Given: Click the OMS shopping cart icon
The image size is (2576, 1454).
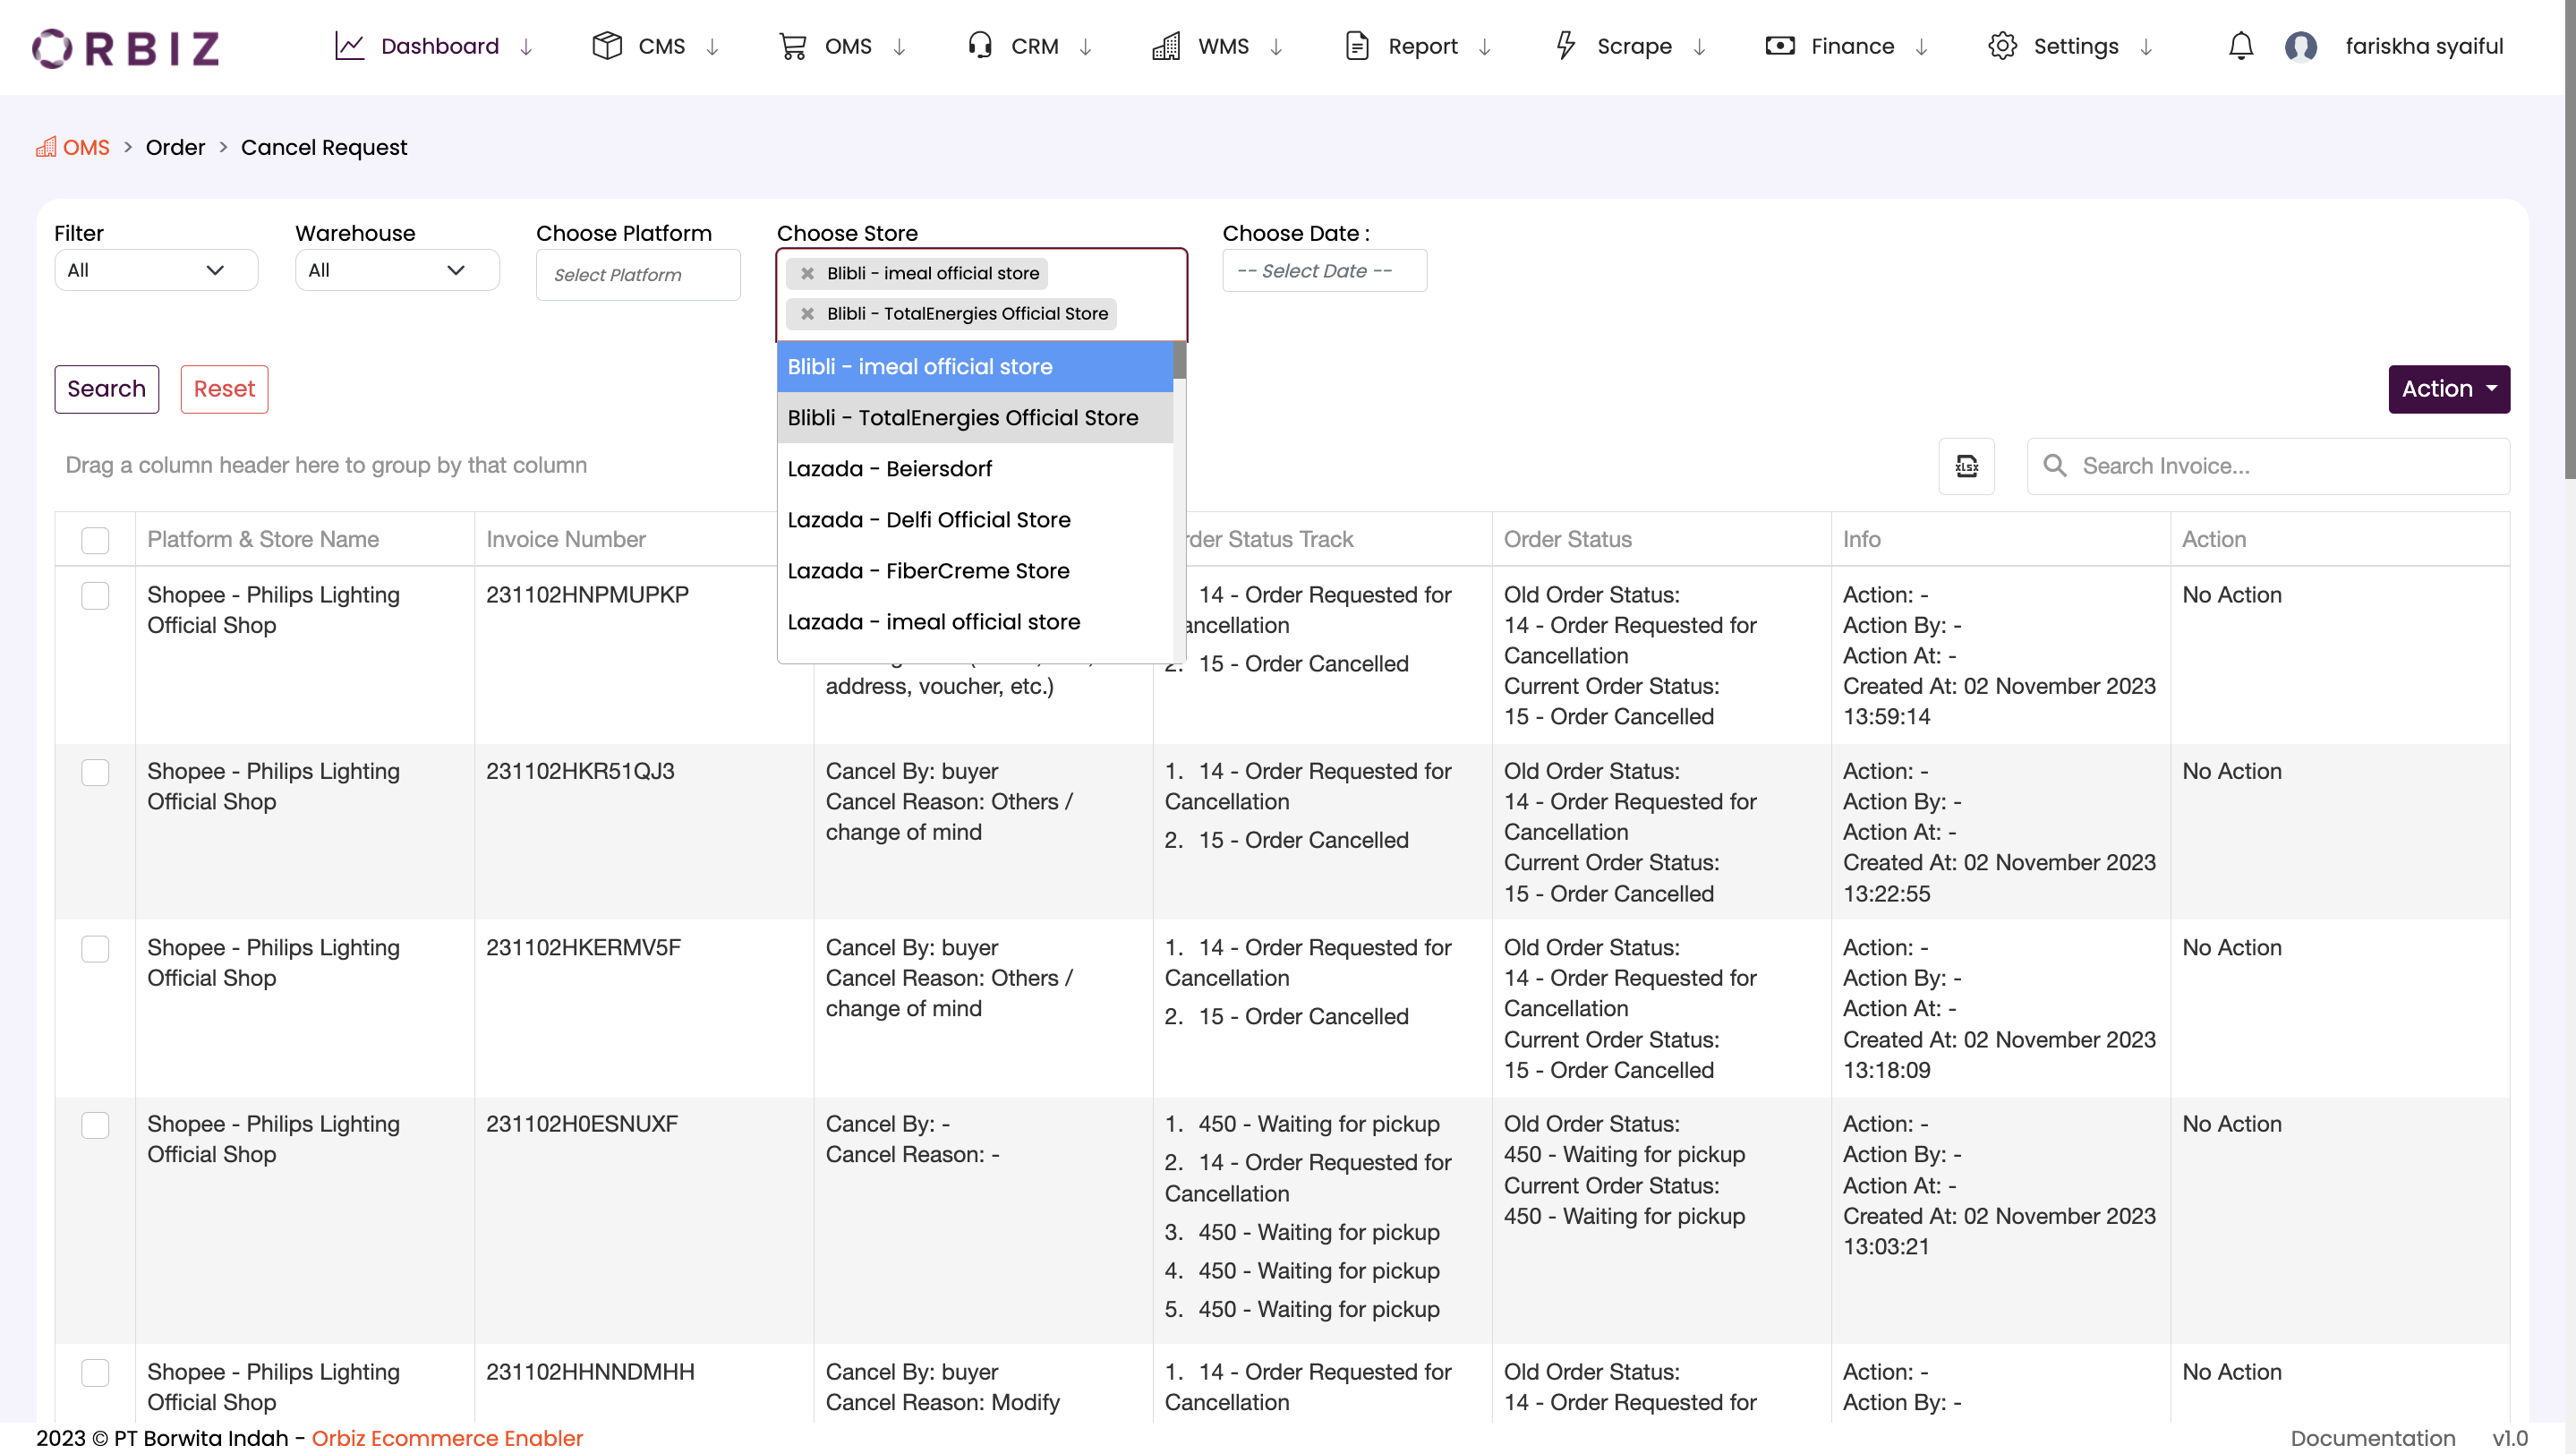Looking at the screenshot, I should coord(793,46).
